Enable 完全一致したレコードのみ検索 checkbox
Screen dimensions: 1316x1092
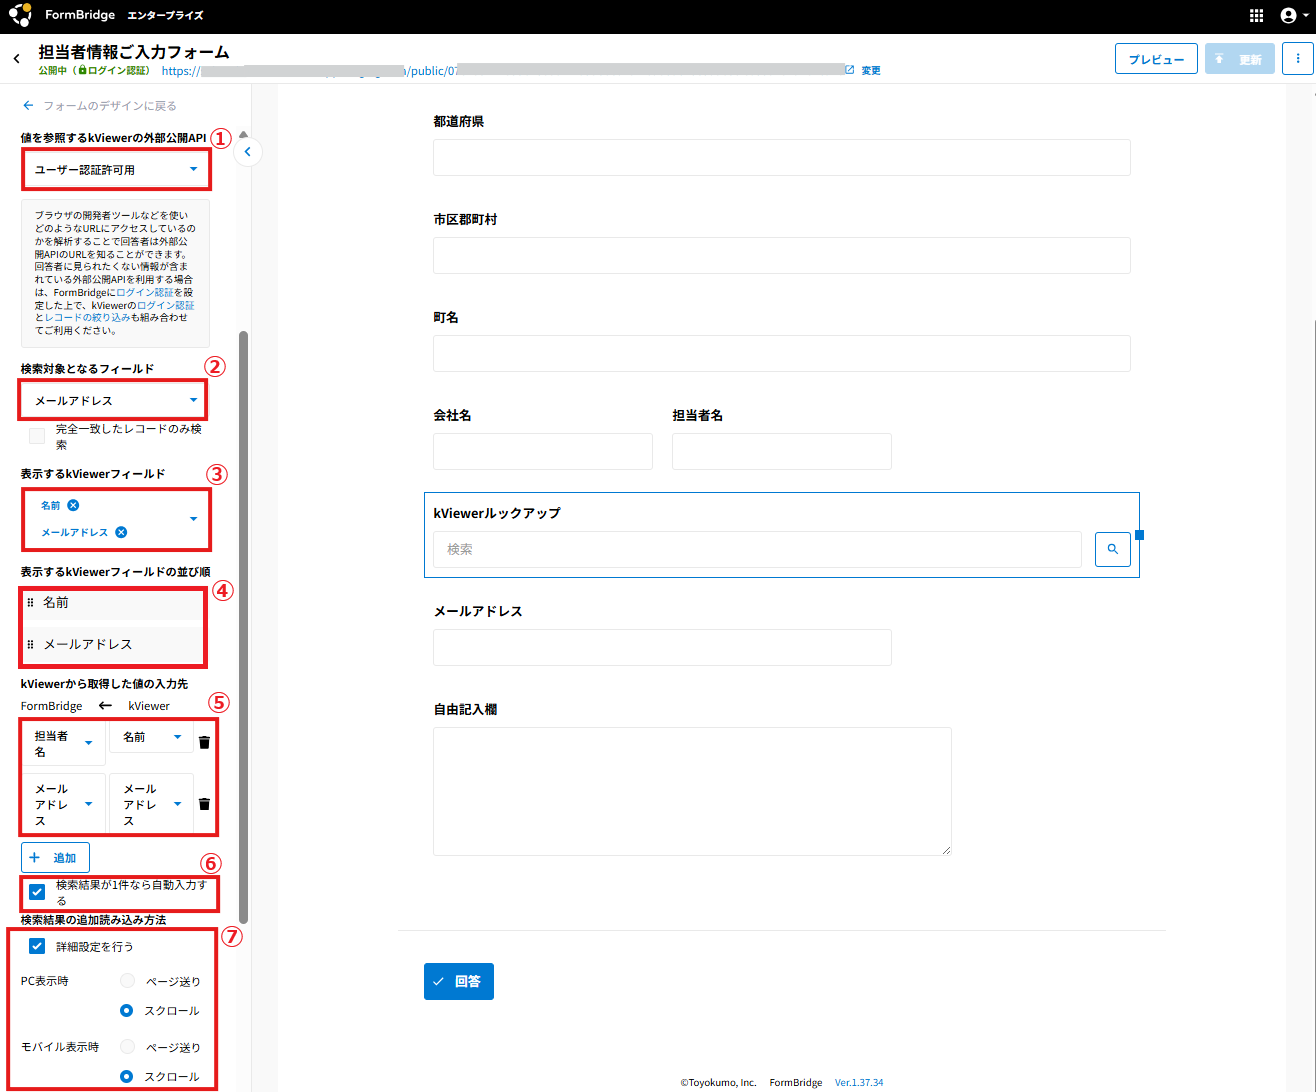37,436
